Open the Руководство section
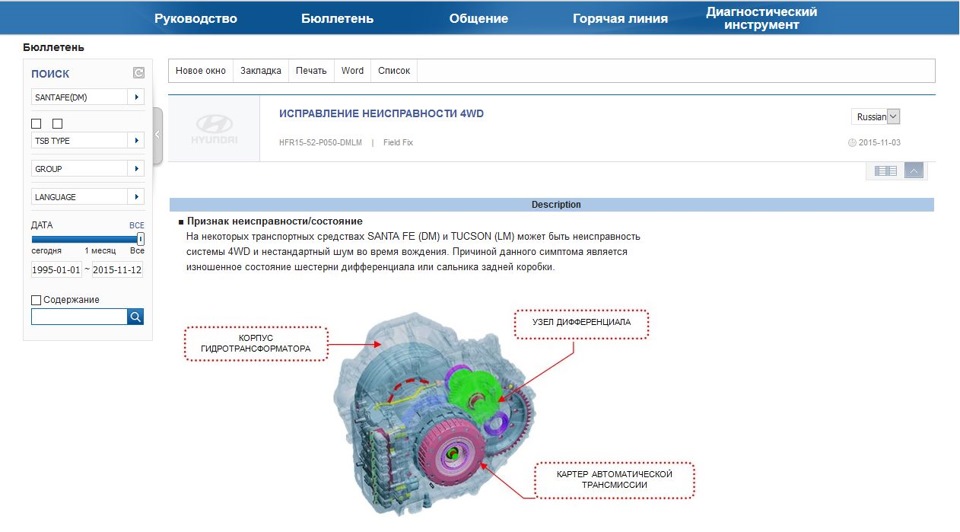This screenshot has height=532, width=960. pos(195,18)
